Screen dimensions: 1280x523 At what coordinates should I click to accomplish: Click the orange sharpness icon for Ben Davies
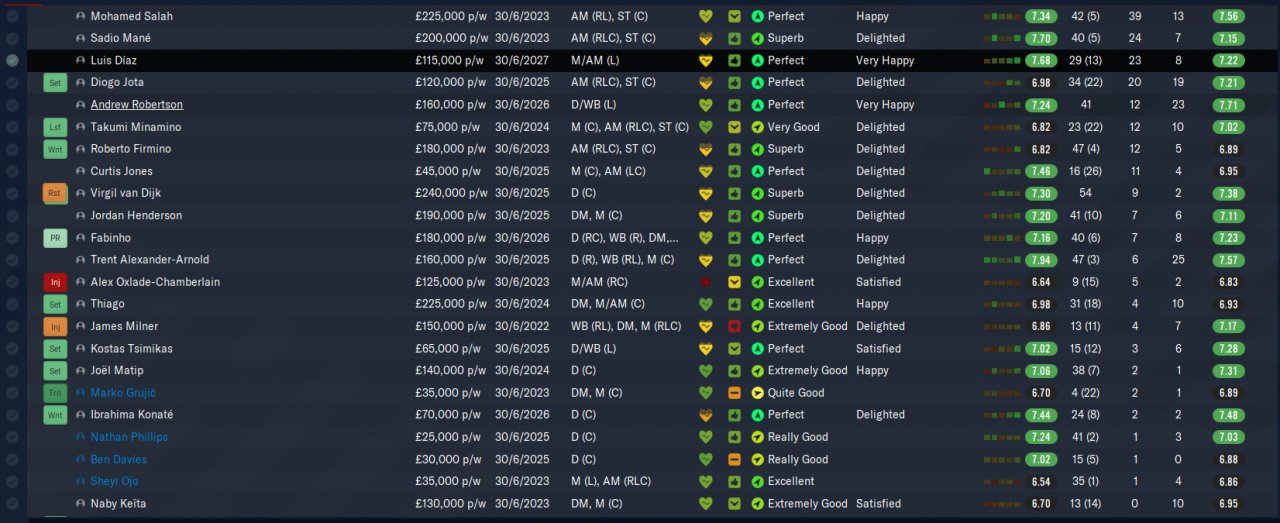coord(734,459)
